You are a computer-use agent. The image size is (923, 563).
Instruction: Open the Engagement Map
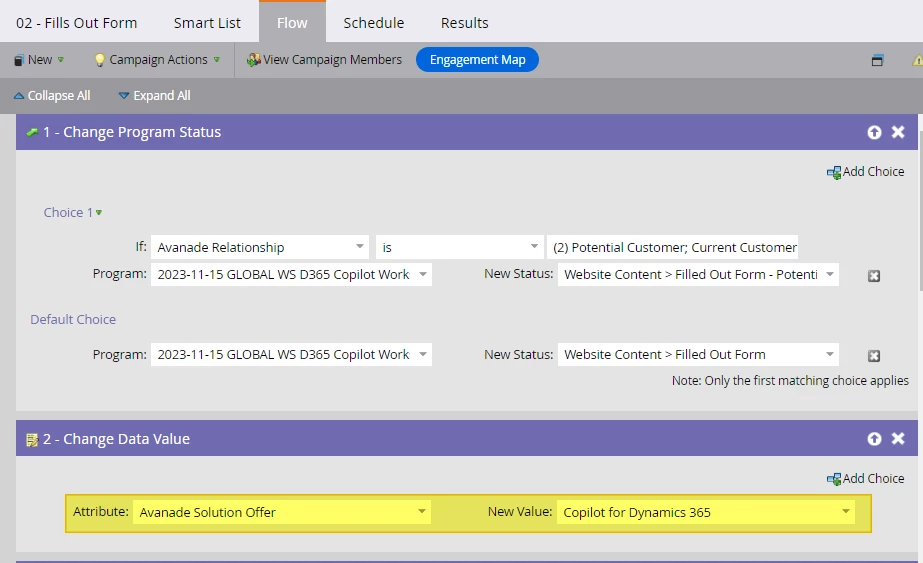pyautogui.click(x=477, y=59)
